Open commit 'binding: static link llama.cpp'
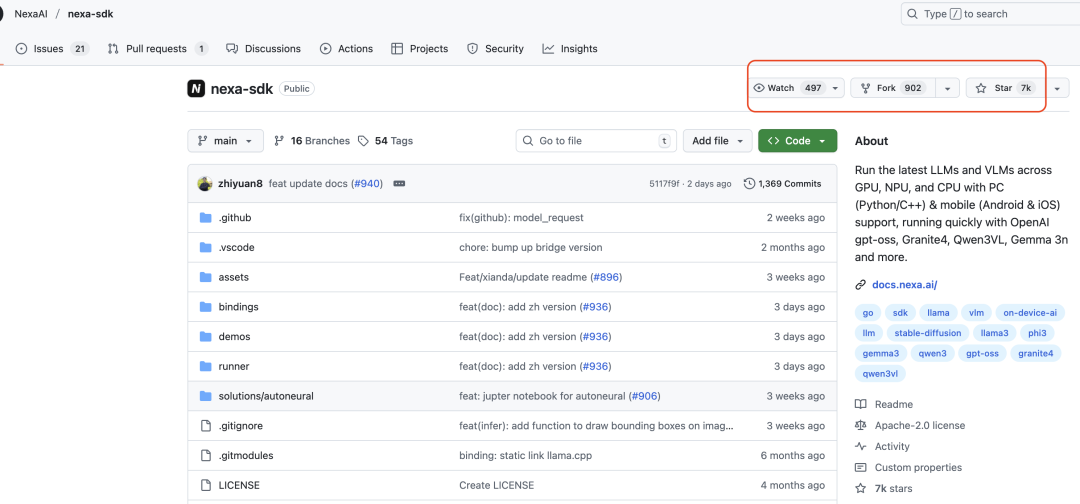 point(526,456)
